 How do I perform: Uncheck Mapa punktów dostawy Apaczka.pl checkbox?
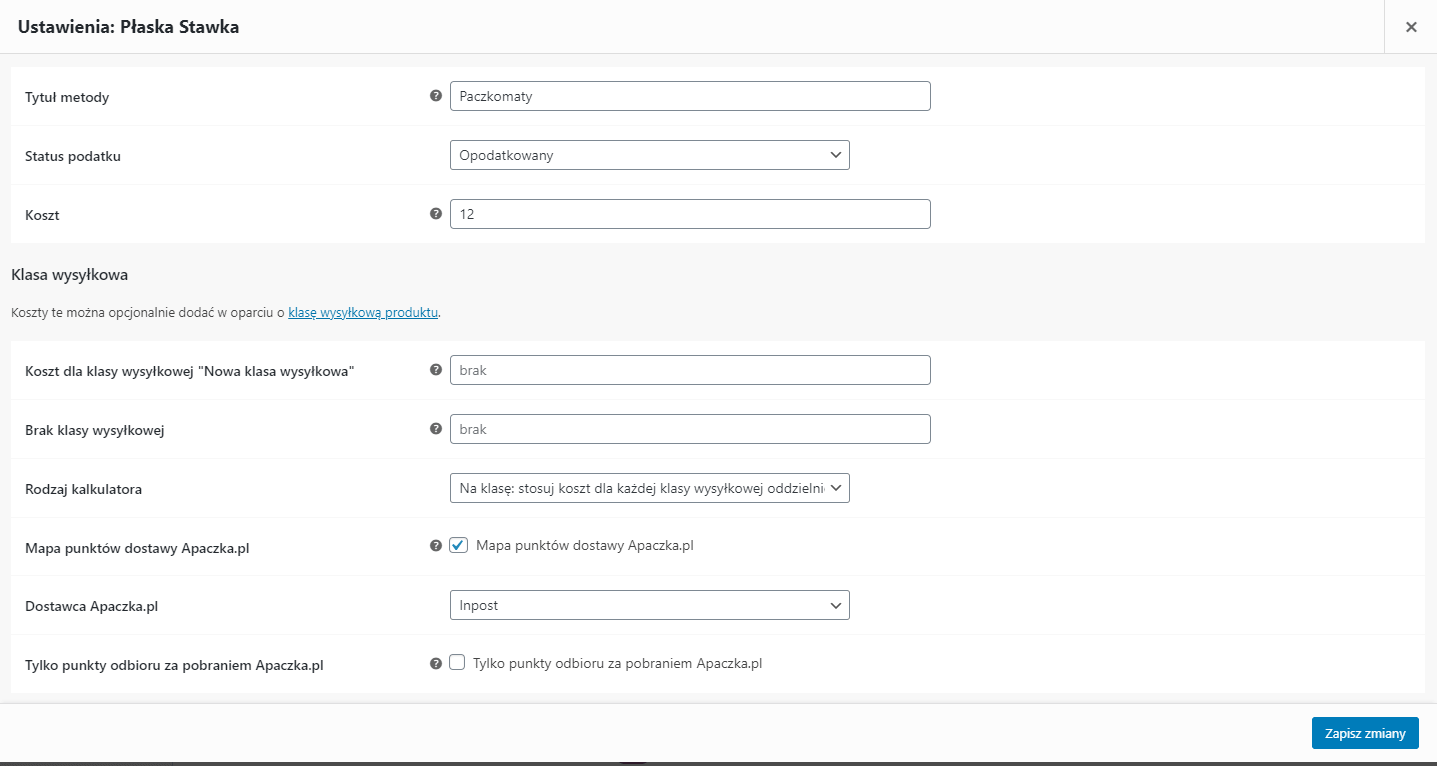coord(458,546)
